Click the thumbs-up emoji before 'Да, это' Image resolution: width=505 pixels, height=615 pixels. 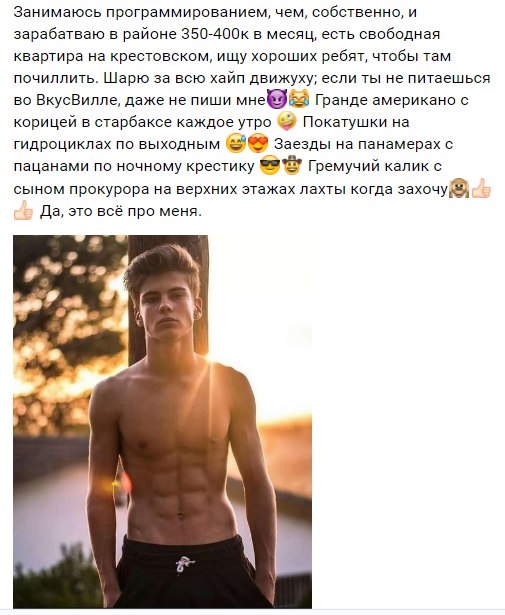click(24, 210)
